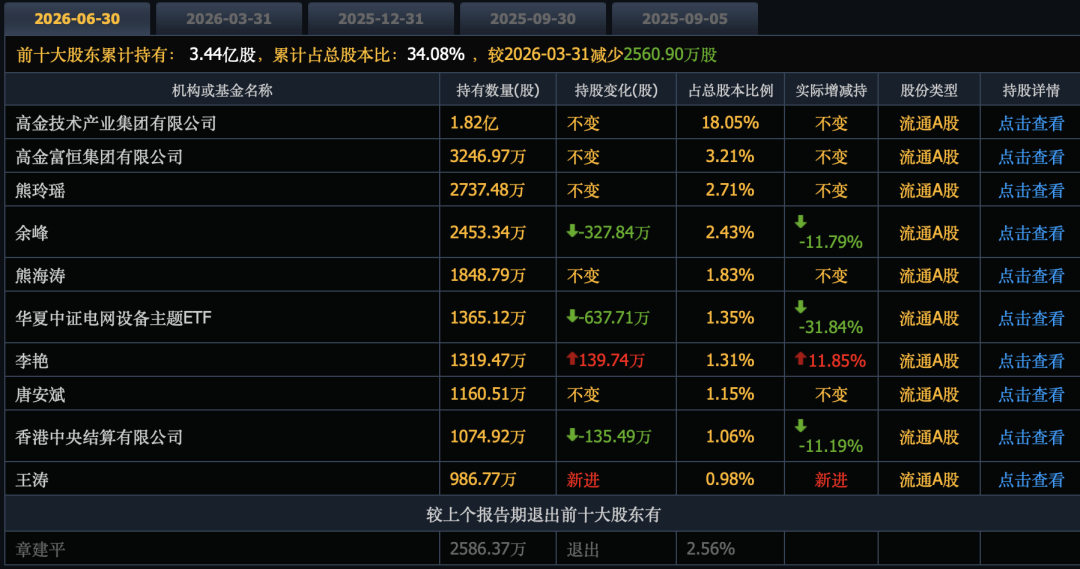Viewport: 1080px width, 569px height.
Task: Click green down arrow beside -637.71万
Action: click(572, 316)
